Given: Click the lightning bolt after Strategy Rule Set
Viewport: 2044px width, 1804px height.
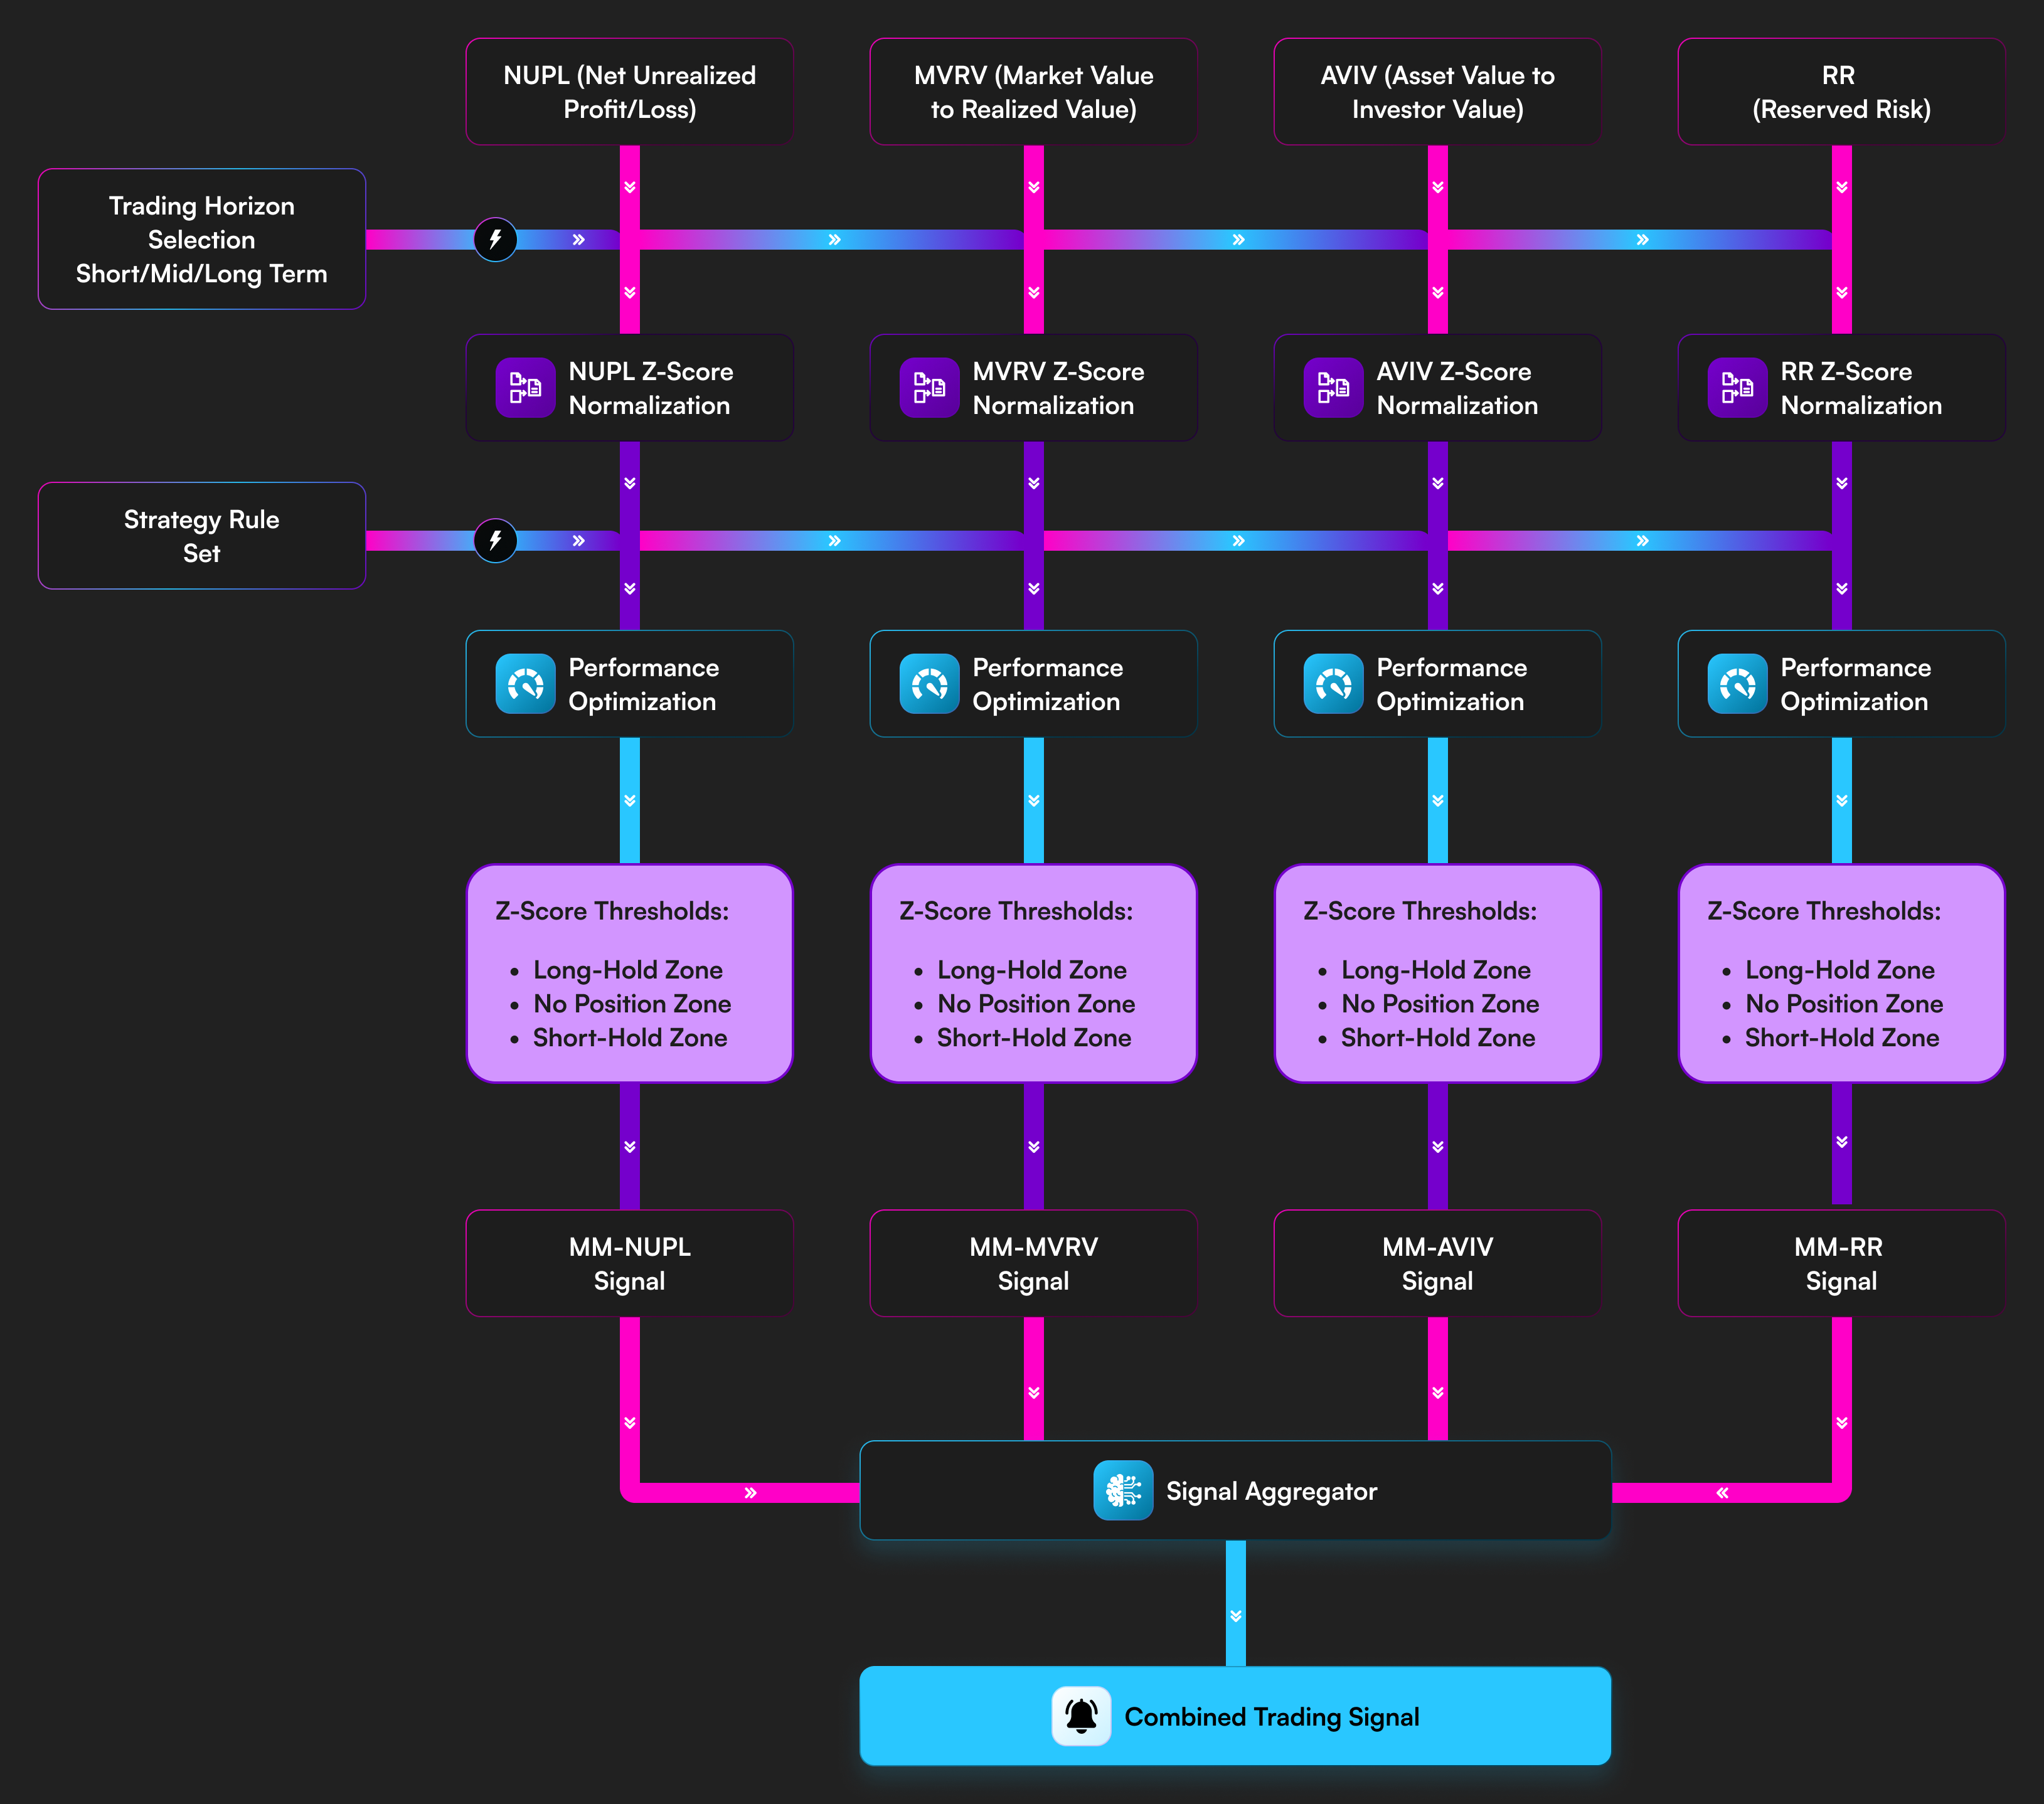Looking at the screenshot, I should coord(495,540).
